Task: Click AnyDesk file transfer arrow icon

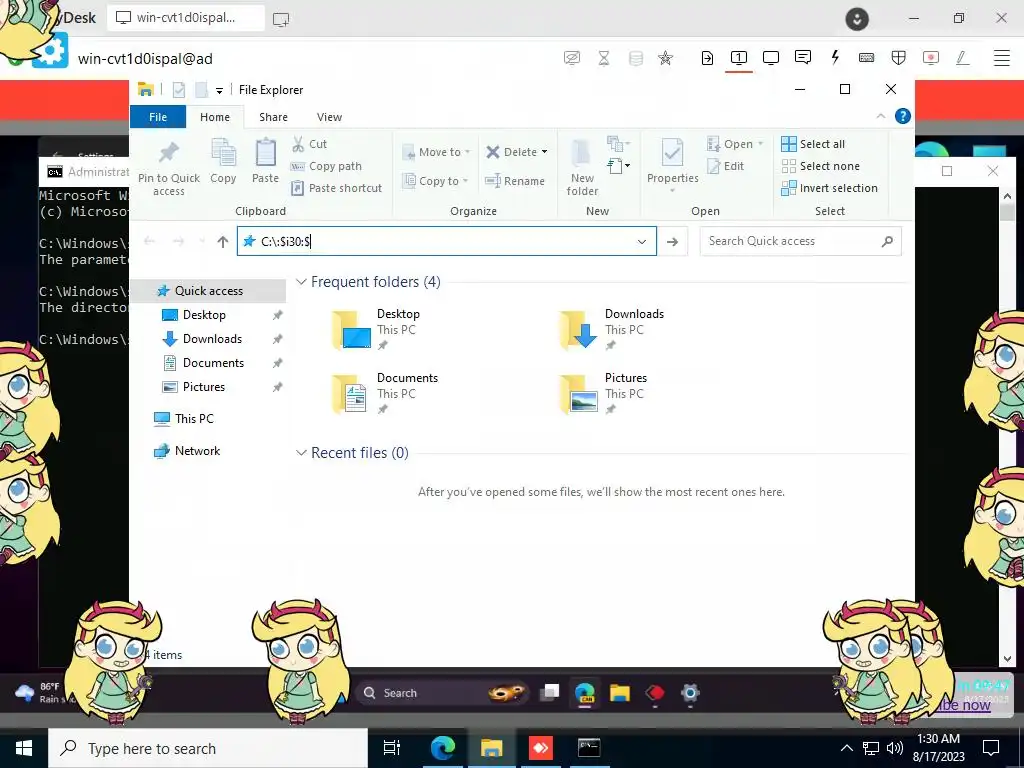Action: [707, 57]
